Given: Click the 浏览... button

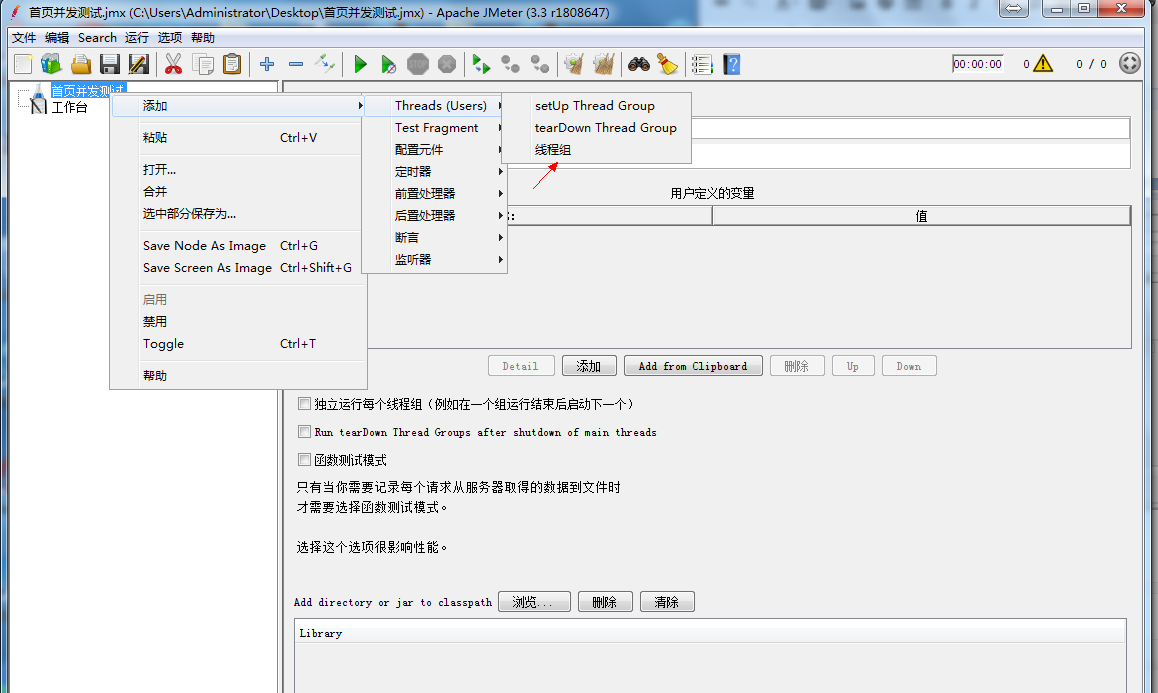Looking at the screenshot, I should pyautogui.click(x=534, y=601).
